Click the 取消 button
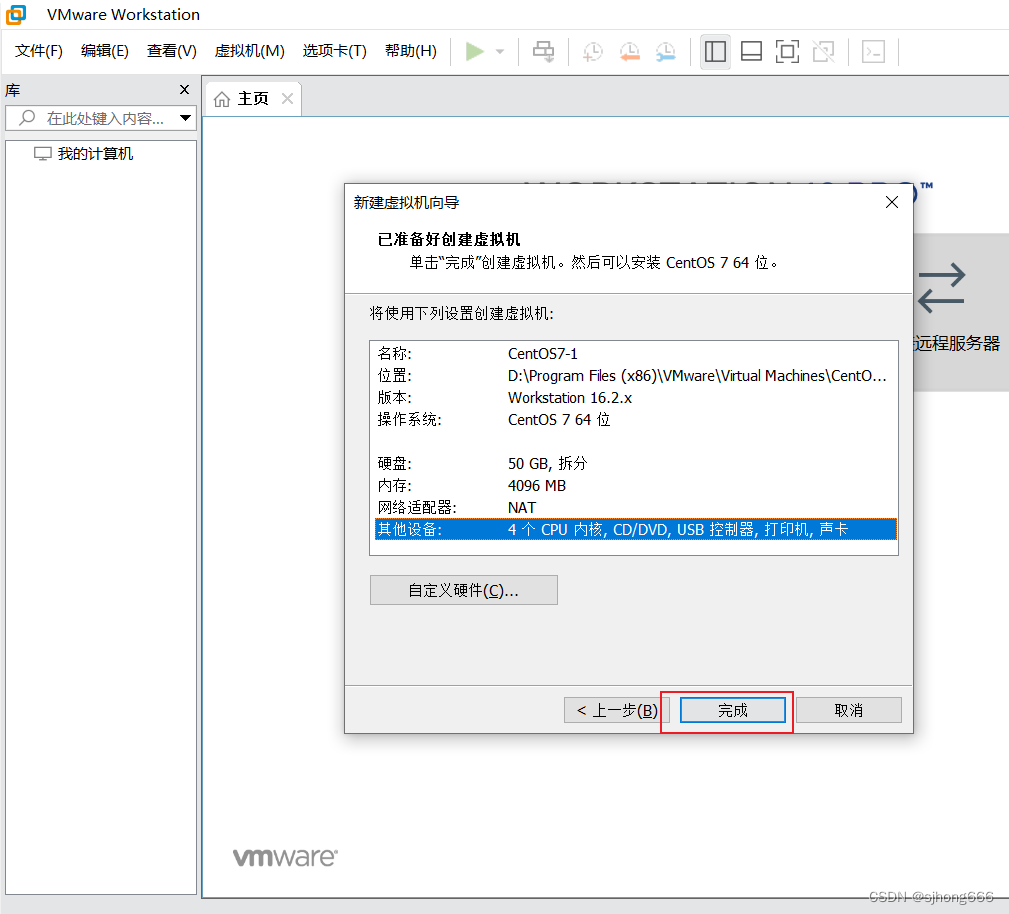This screenshot has height=914, width=1009. pyautogui.click(x=848, y=710)
